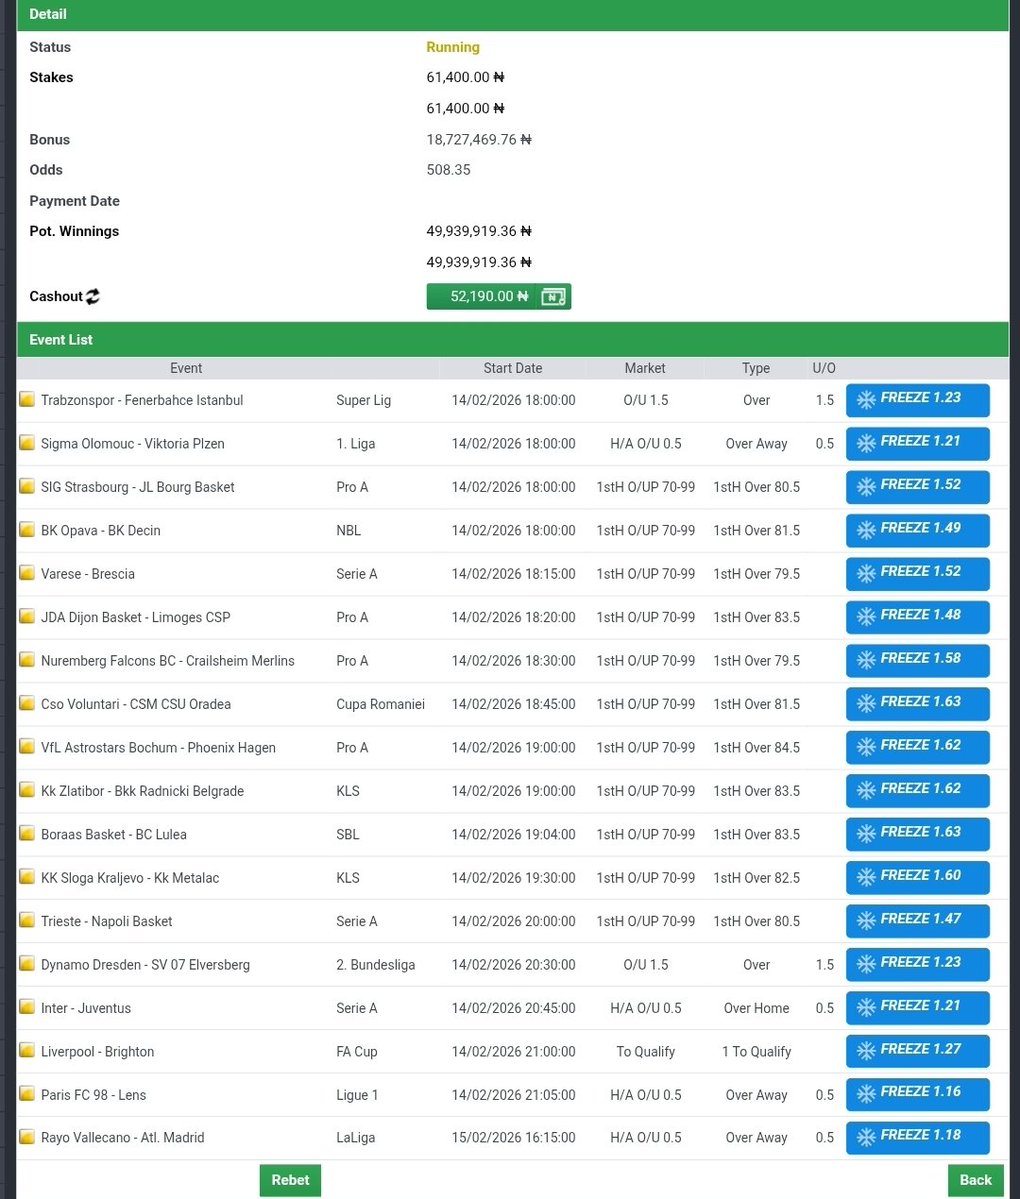Click start date 15/02/2026 16:15:00

click(513, 1138)
